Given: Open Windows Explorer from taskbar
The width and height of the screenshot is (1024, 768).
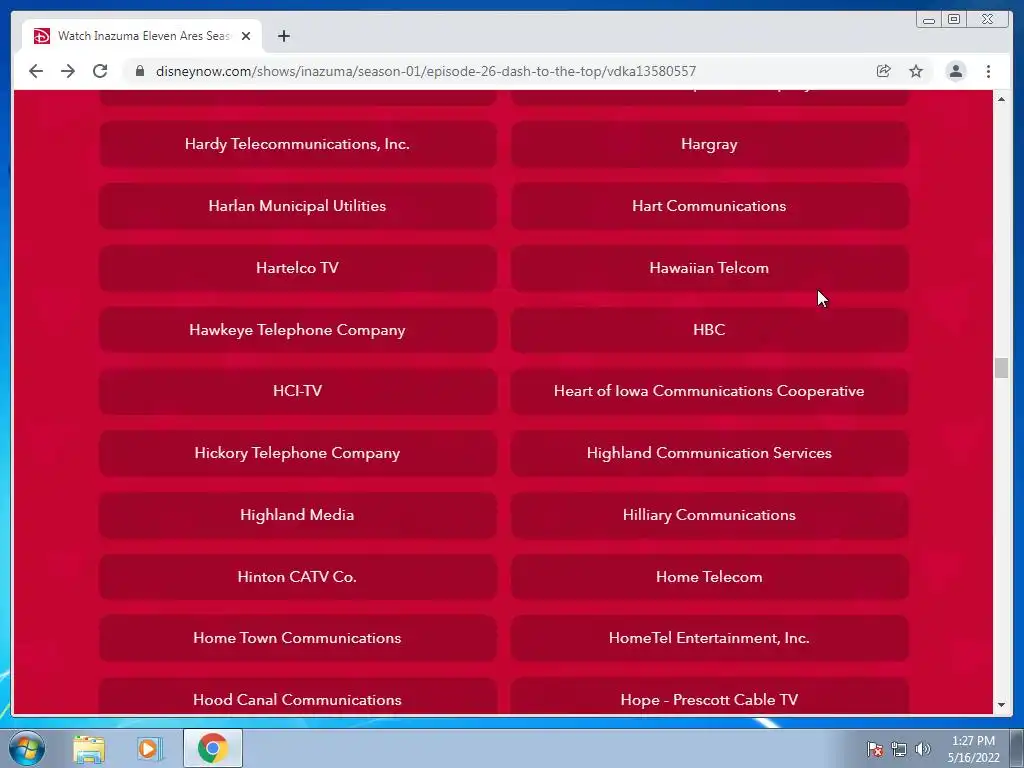Looking at the screenshot, I should 89,748.
